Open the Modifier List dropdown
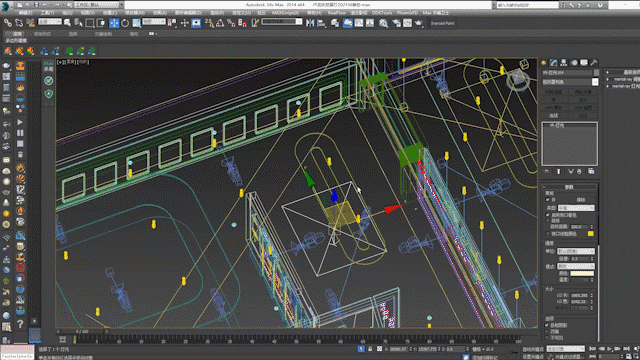The height and width of the screenshot is (360, 640). point(570,82)
